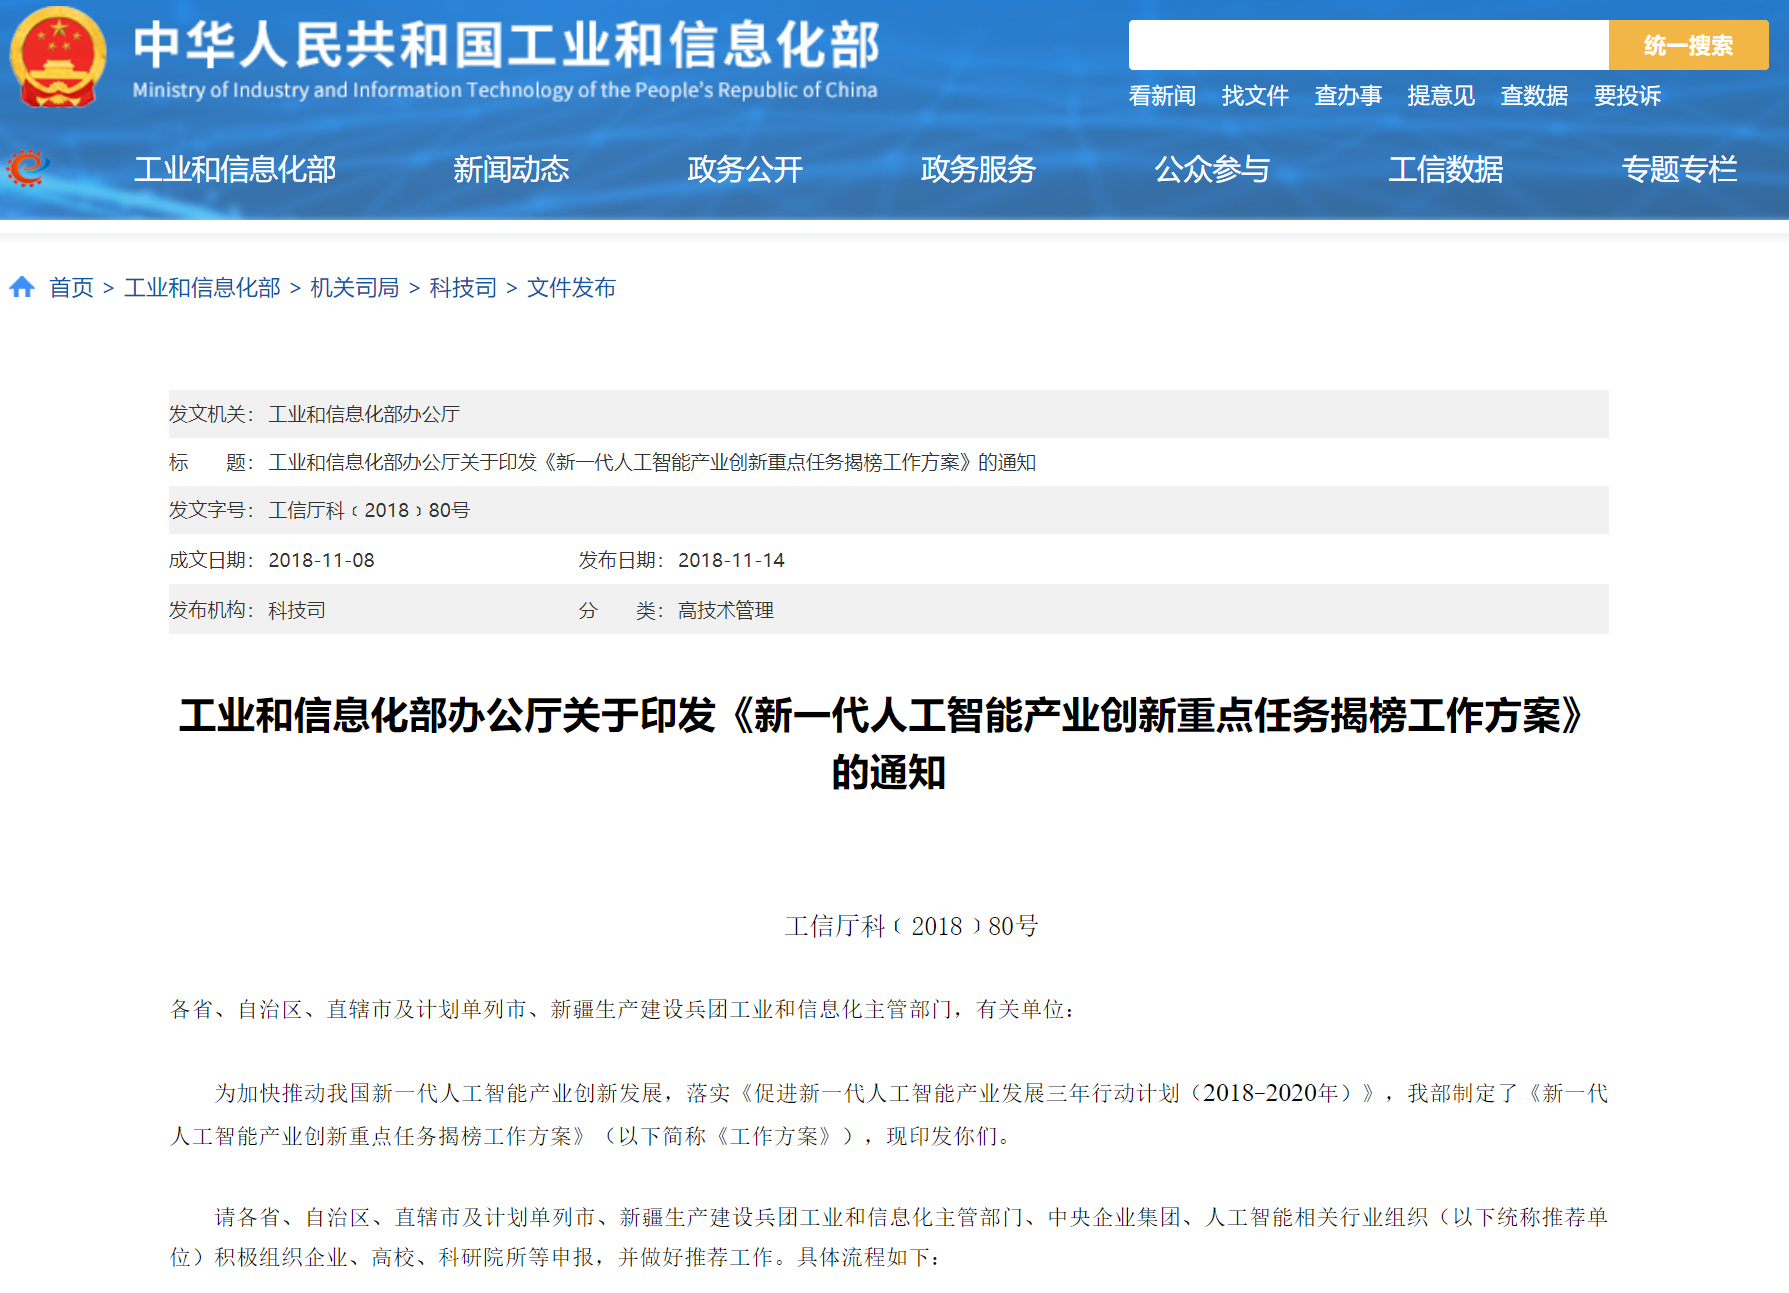
Task: Click the 分类 value 高技术管理
Action: (x=726, y=610)
